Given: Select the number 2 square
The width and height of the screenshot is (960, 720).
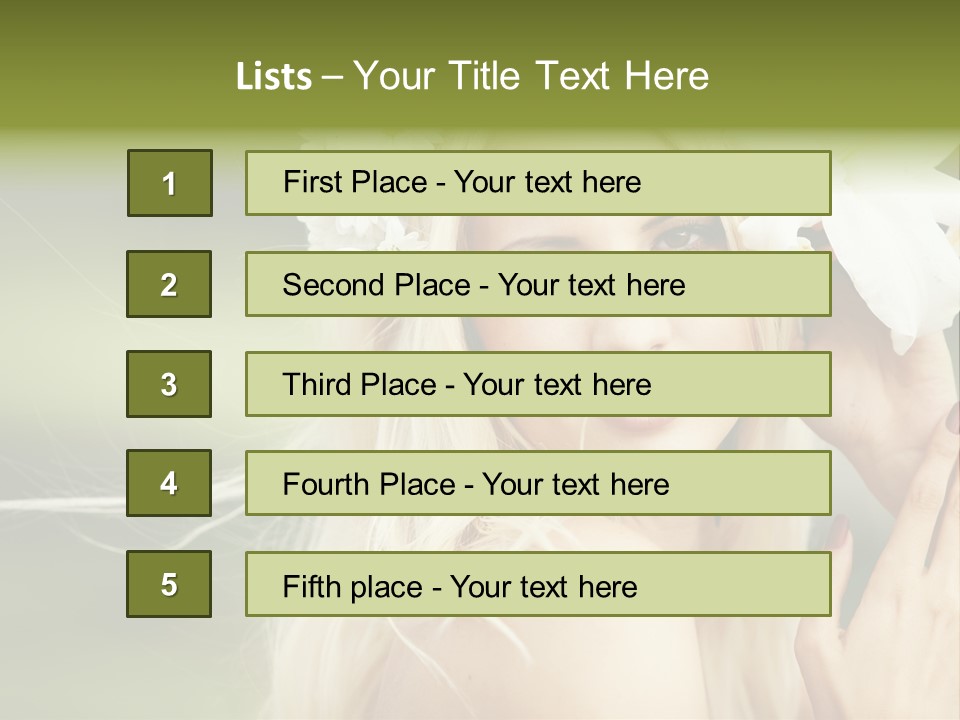Looking at the screenshot, I should 169,284.
